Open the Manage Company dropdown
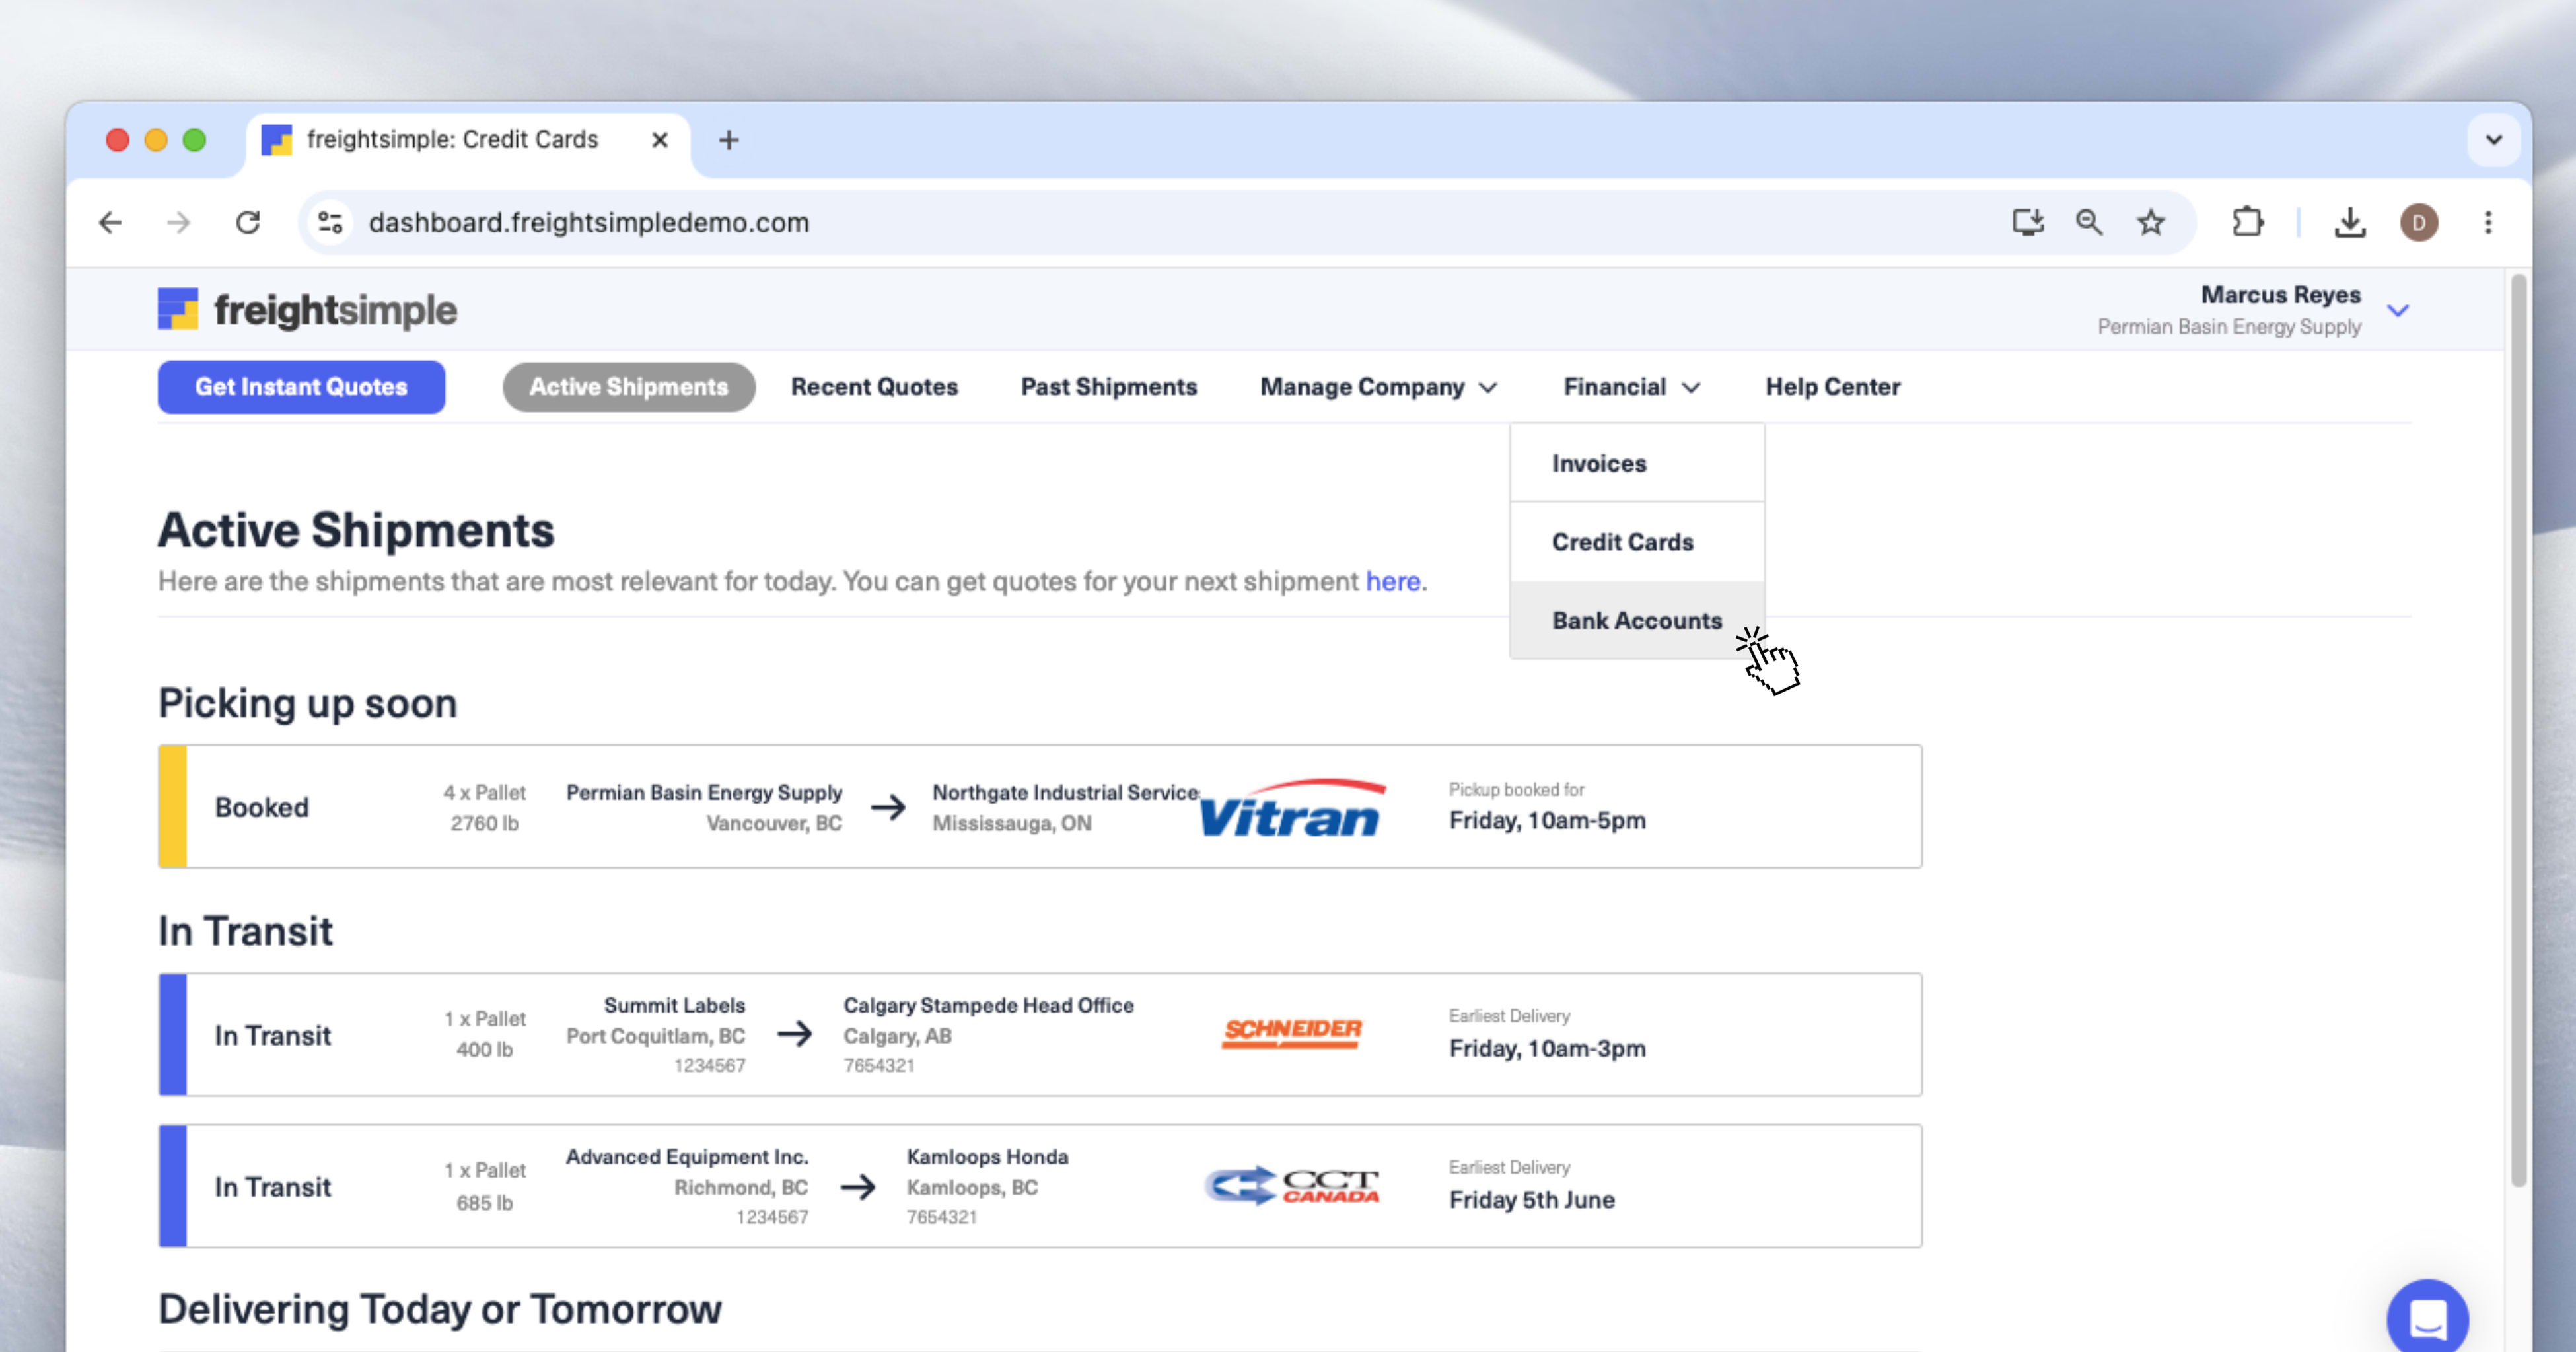The image size is (2576, 1352). 1378,387
